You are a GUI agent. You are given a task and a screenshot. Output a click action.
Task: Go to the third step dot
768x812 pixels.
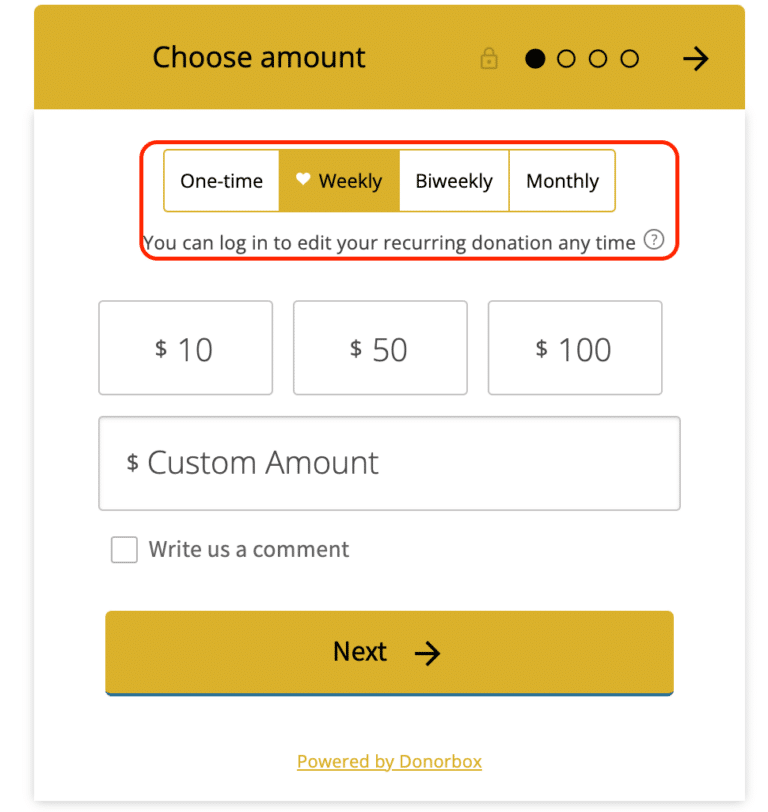click(x=598, y=59)
